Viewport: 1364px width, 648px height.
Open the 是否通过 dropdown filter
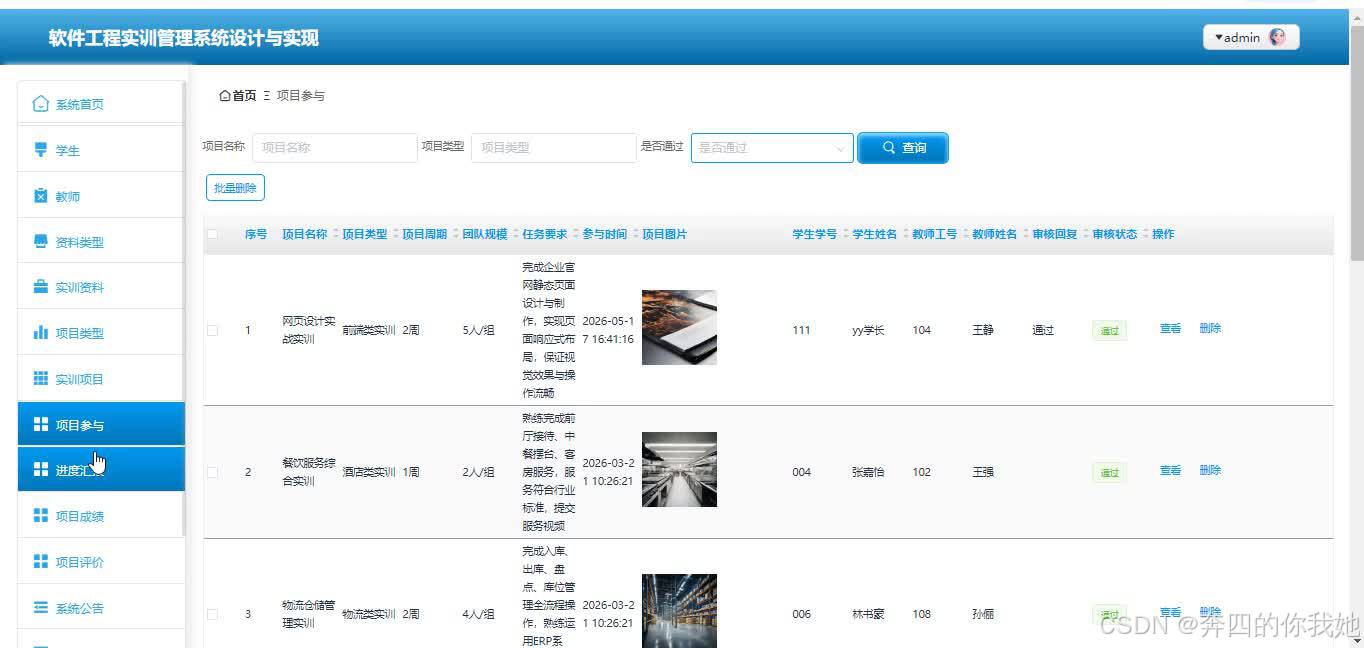click(x=772, y=147)
